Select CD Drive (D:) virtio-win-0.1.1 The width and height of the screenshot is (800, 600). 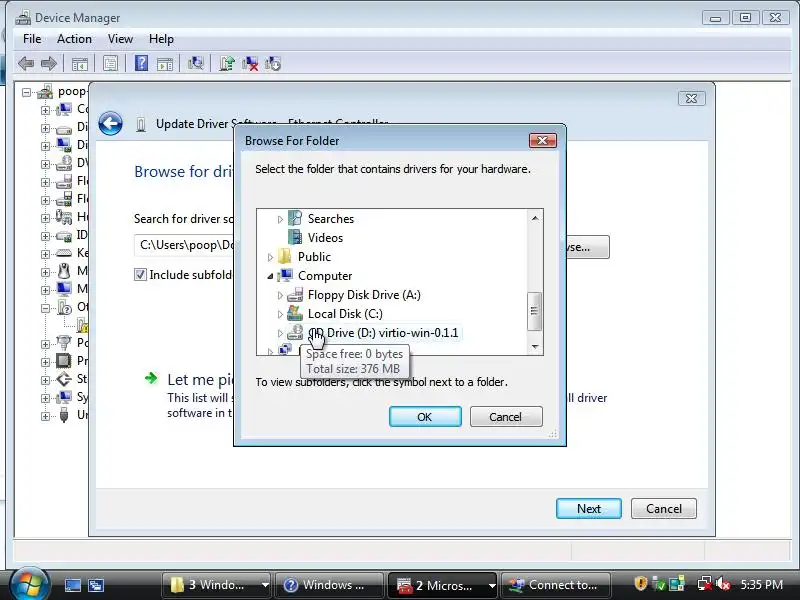(383, 333)
